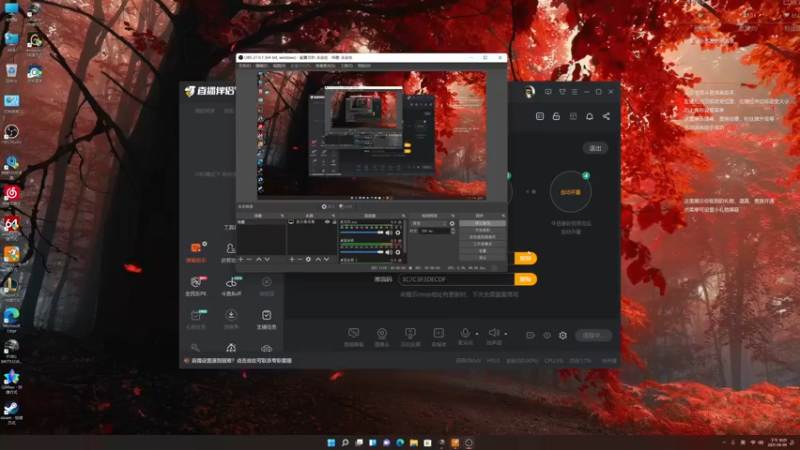Open user avatar in streaming companion

click(x=529, y=92)
